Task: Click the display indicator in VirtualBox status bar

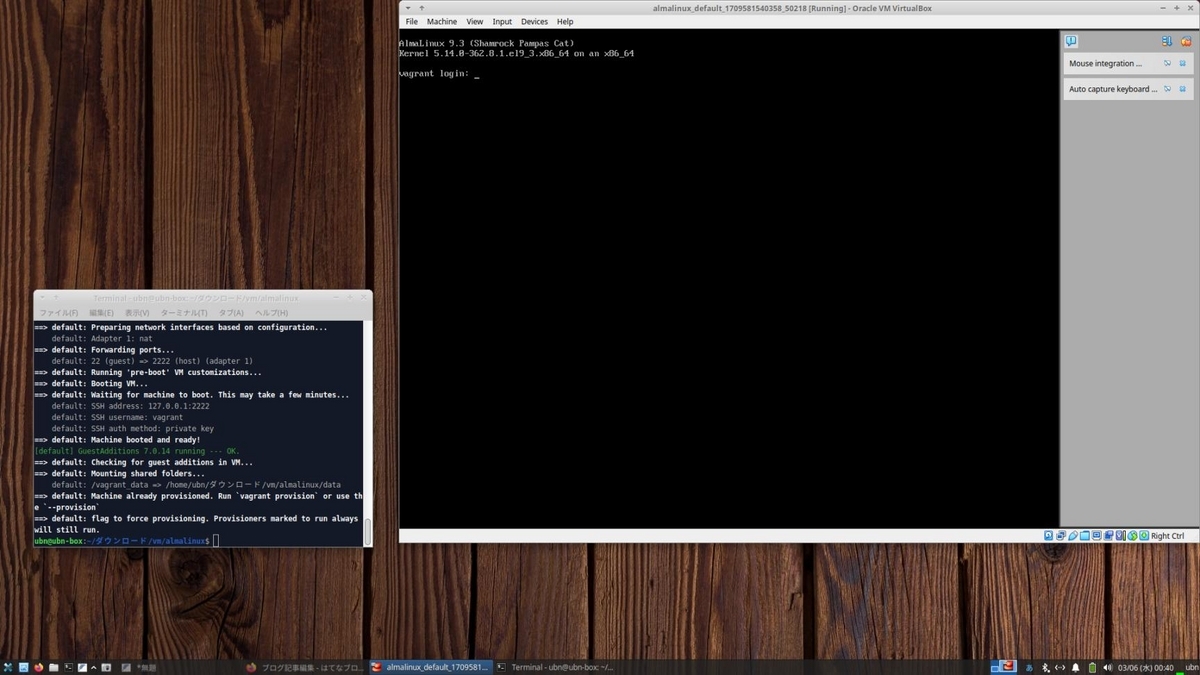Action: pos(1097,536)
